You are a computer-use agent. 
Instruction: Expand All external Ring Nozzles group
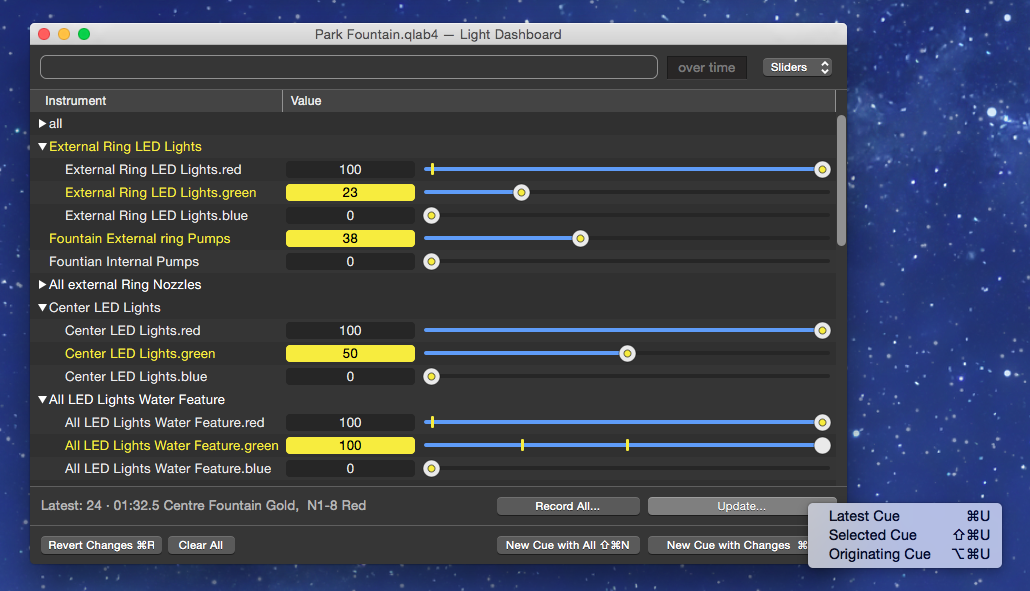pyautogui.click(x=42, y=284)
